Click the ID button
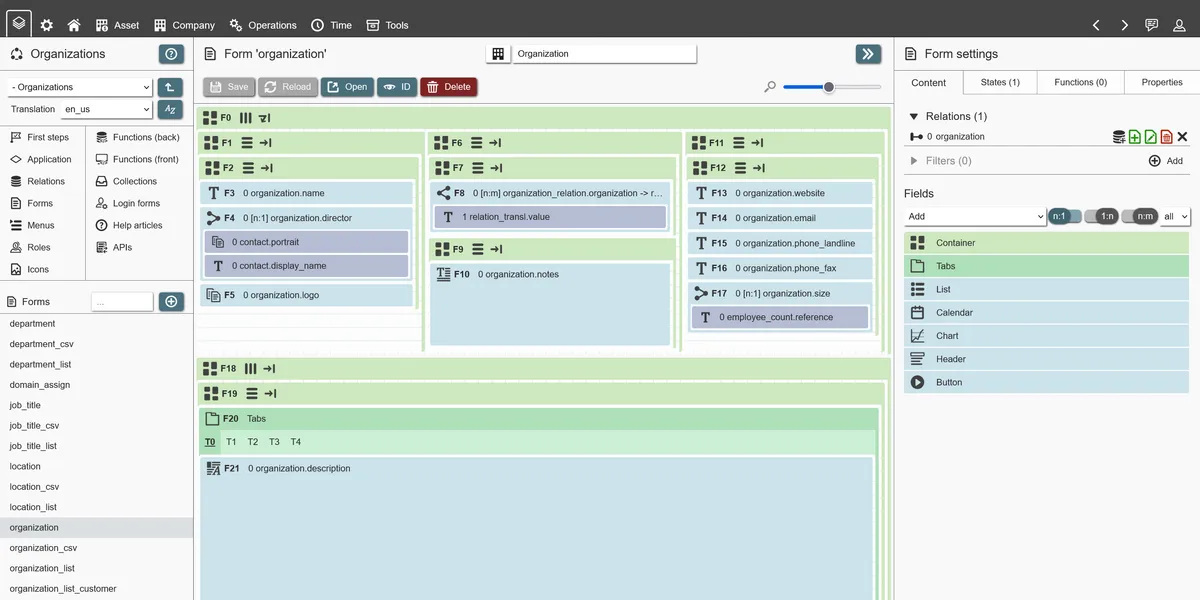 click(397, 87)
